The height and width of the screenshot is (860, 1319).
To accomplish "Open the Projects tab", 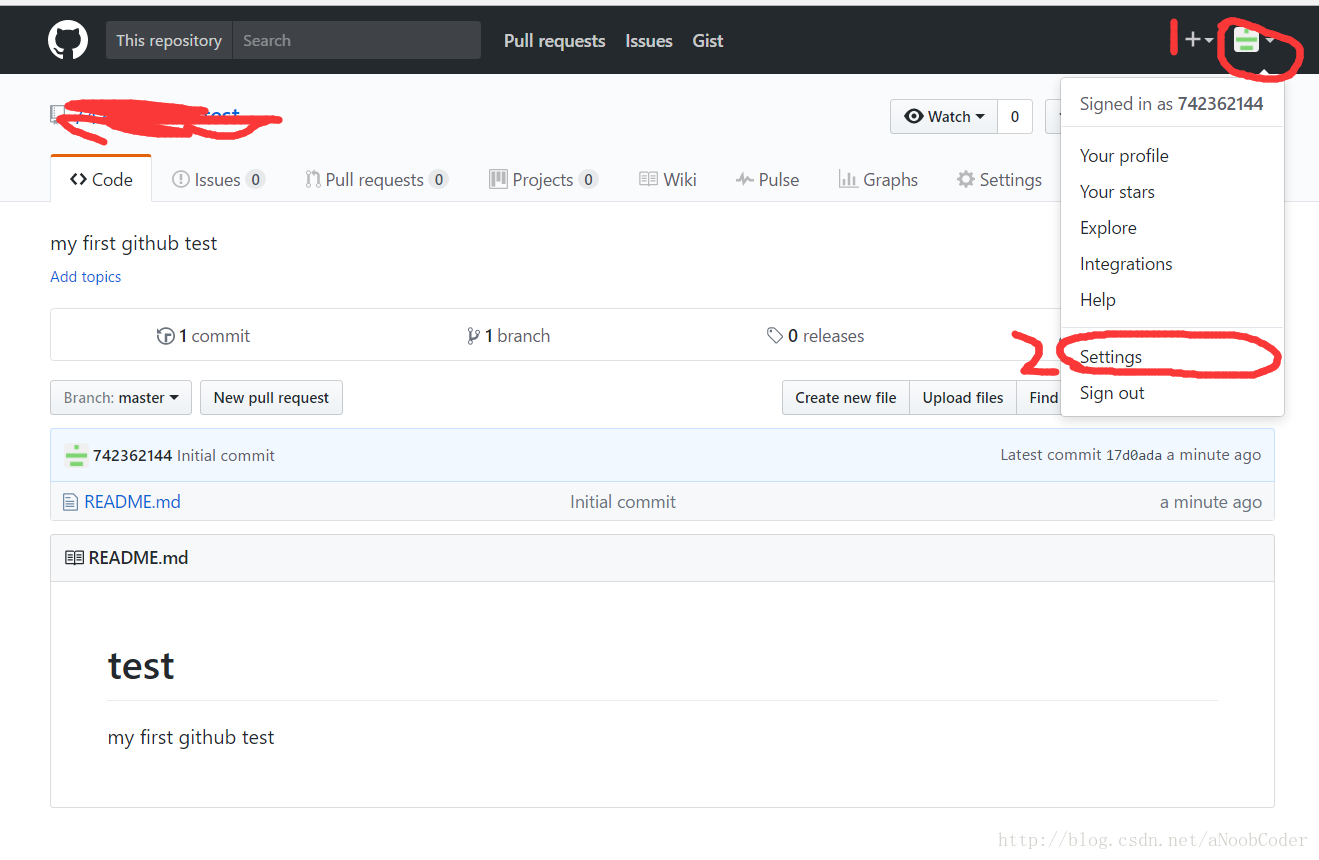I will point(543,180).
